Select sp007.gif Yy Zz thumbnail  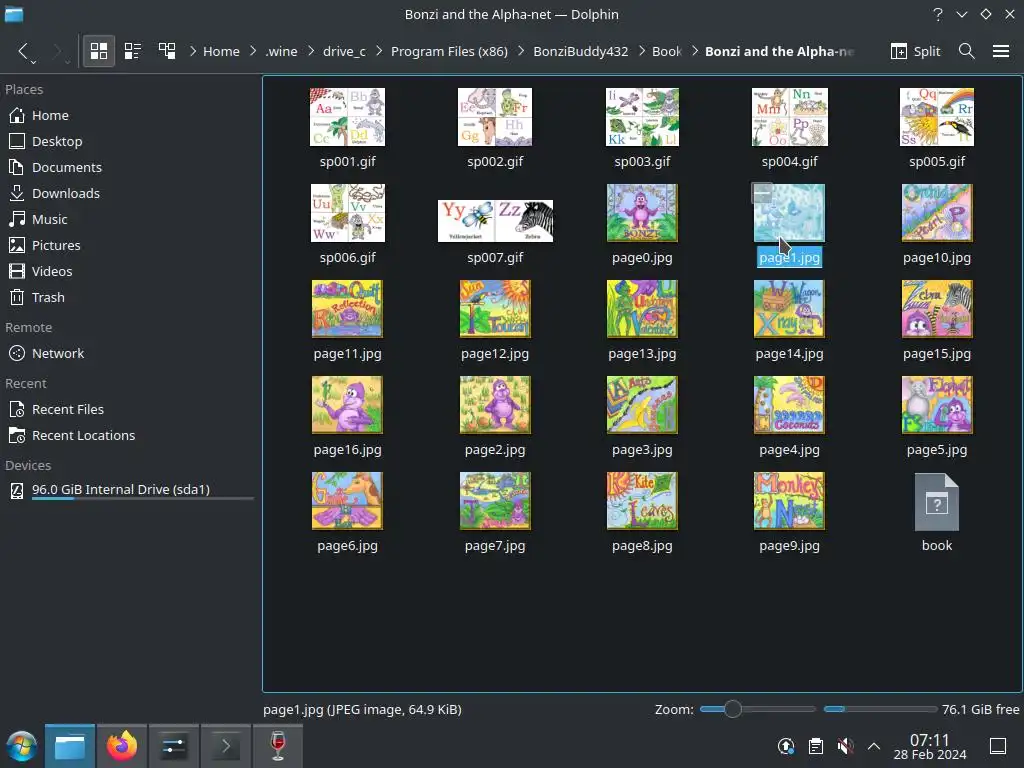495,221
